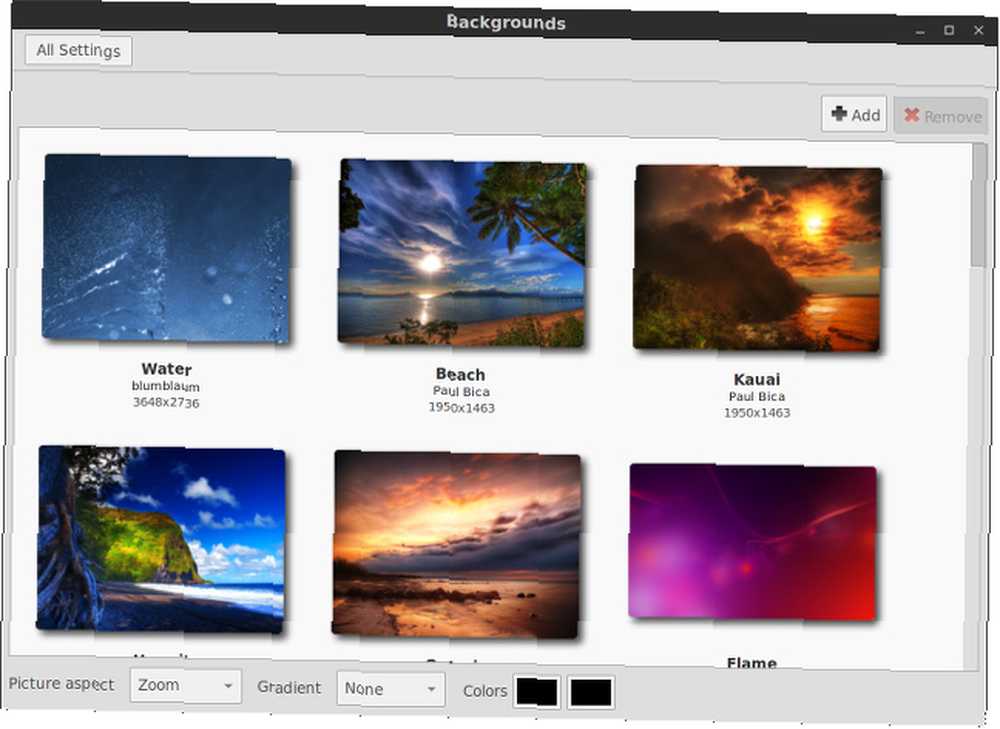The image size is (1000, 729).
Task: Click the Remove background button
Action: [941, 116]
